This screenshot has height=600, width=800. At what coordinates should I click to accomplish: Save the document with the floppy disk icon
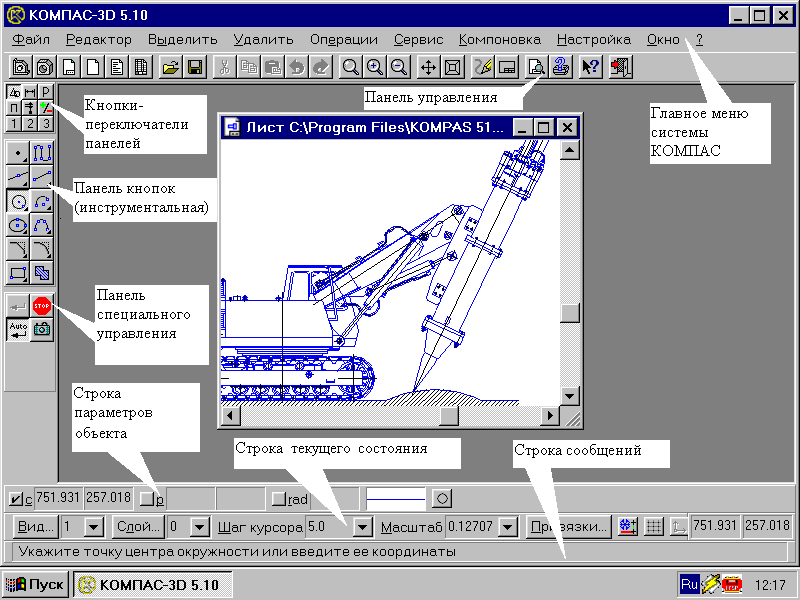tap(195, 67)
